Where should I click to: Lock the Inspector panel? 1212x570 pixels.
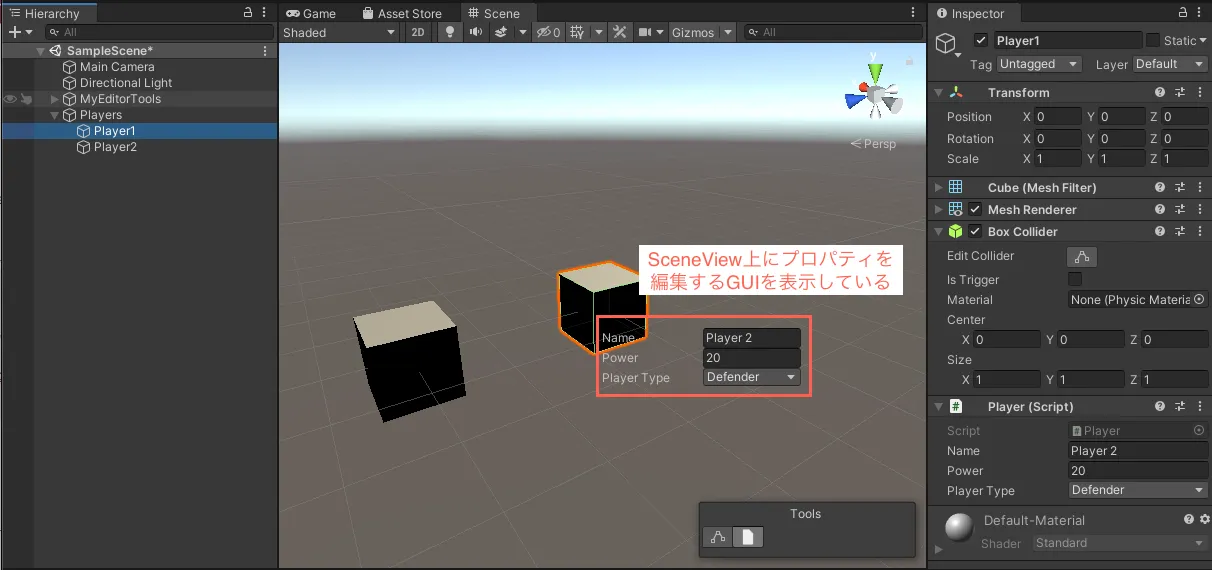tap(1183, 13)
